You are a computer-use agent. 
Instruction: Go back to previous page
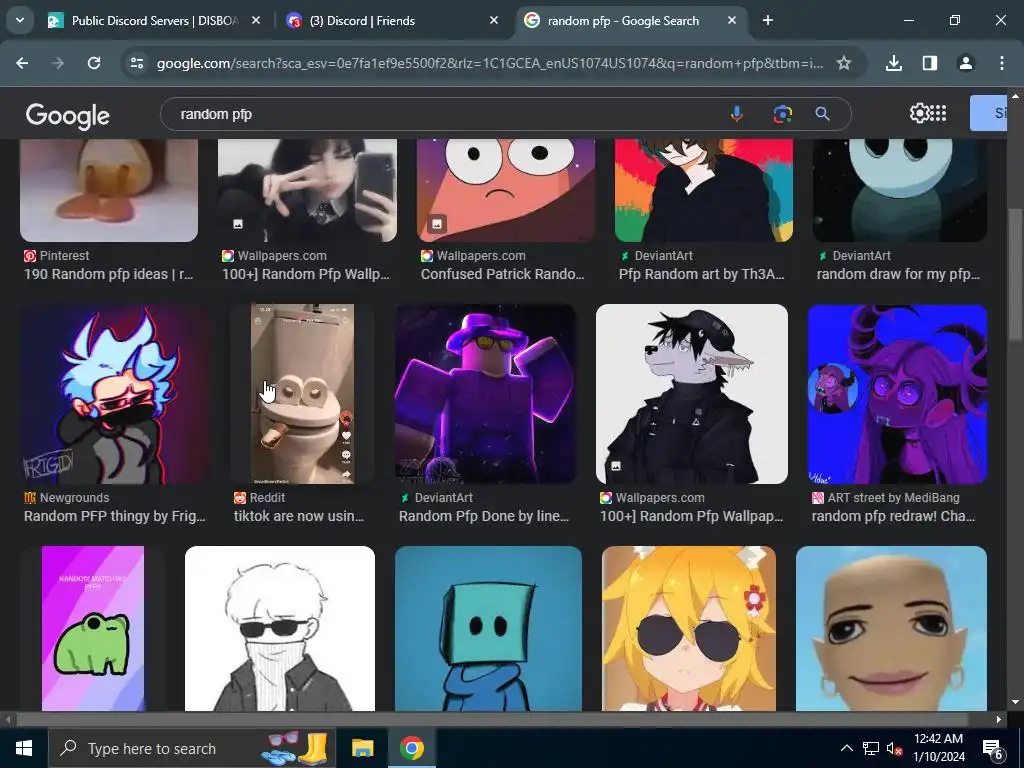(22, 63)
